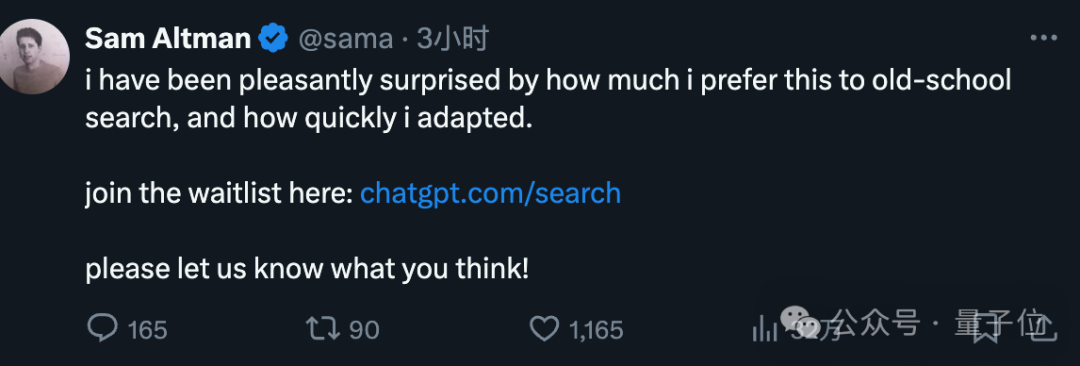Click the retweet arrows icon
Image resolution: width=1080 pixels, height=366 pixels.
pos(323,329)
